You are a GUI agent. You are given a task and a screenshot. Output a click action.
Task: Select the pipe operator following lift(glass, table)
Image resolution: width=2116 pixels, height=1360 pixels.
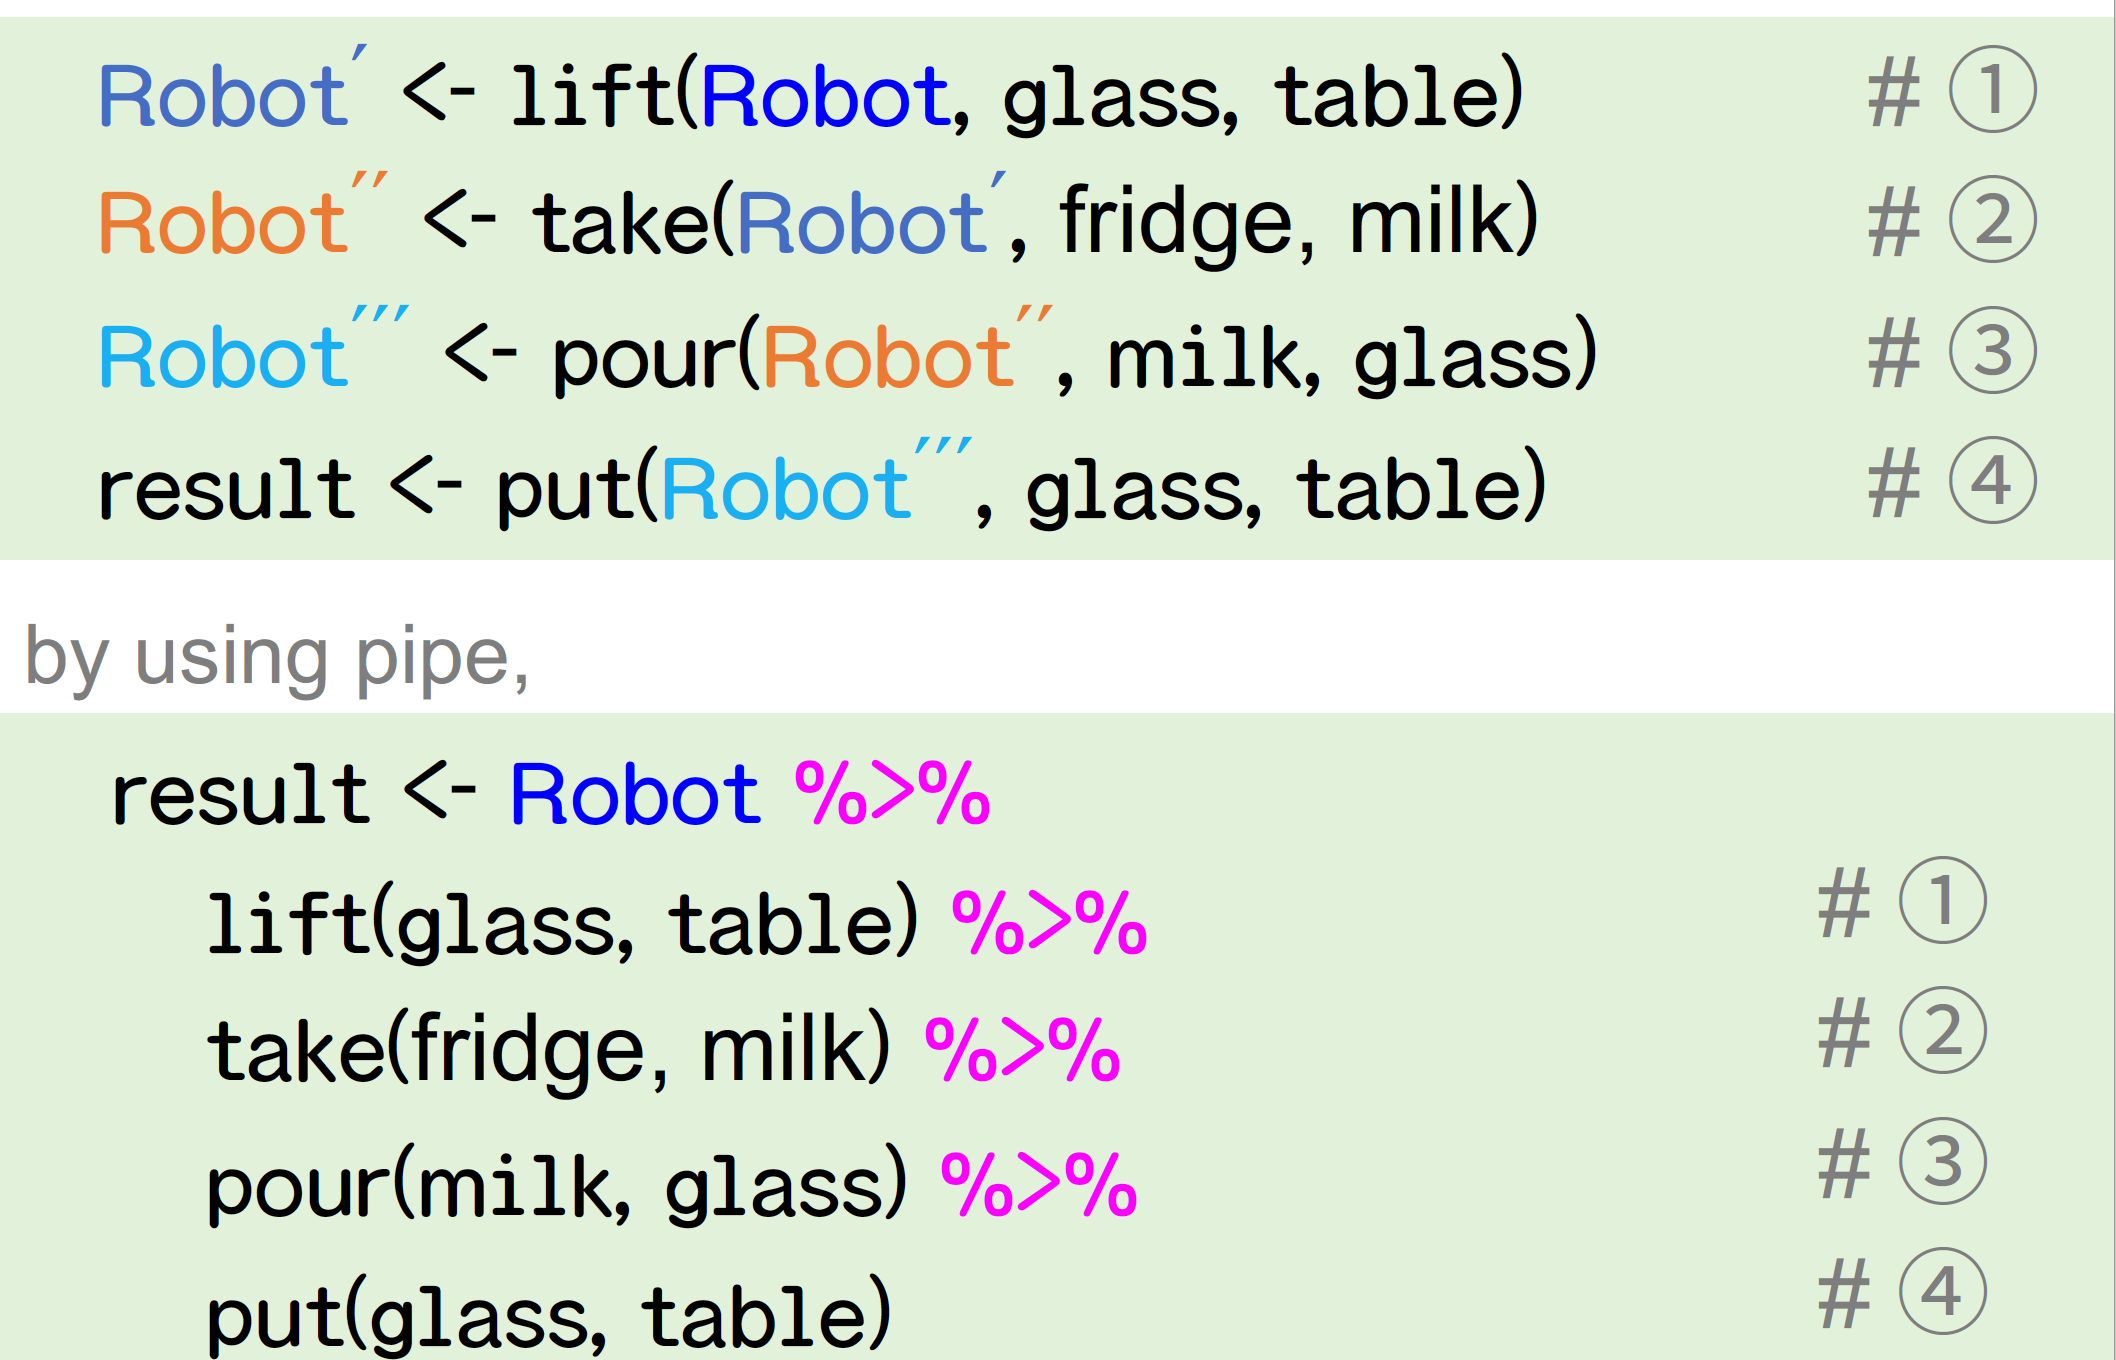point(1049,922)
